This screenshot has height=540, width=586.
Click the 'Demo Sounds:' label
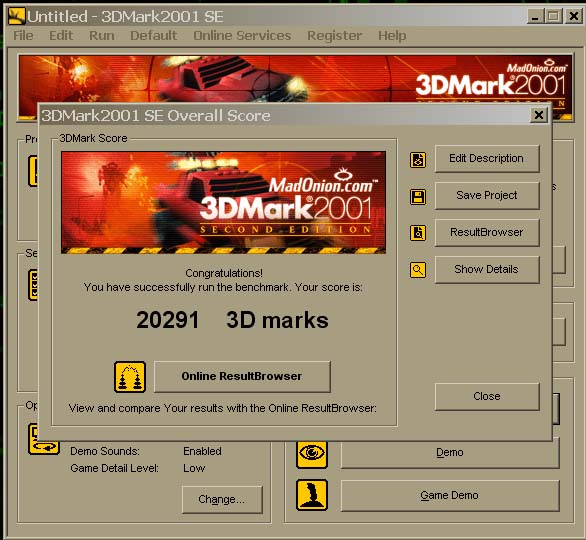(105, 451)
